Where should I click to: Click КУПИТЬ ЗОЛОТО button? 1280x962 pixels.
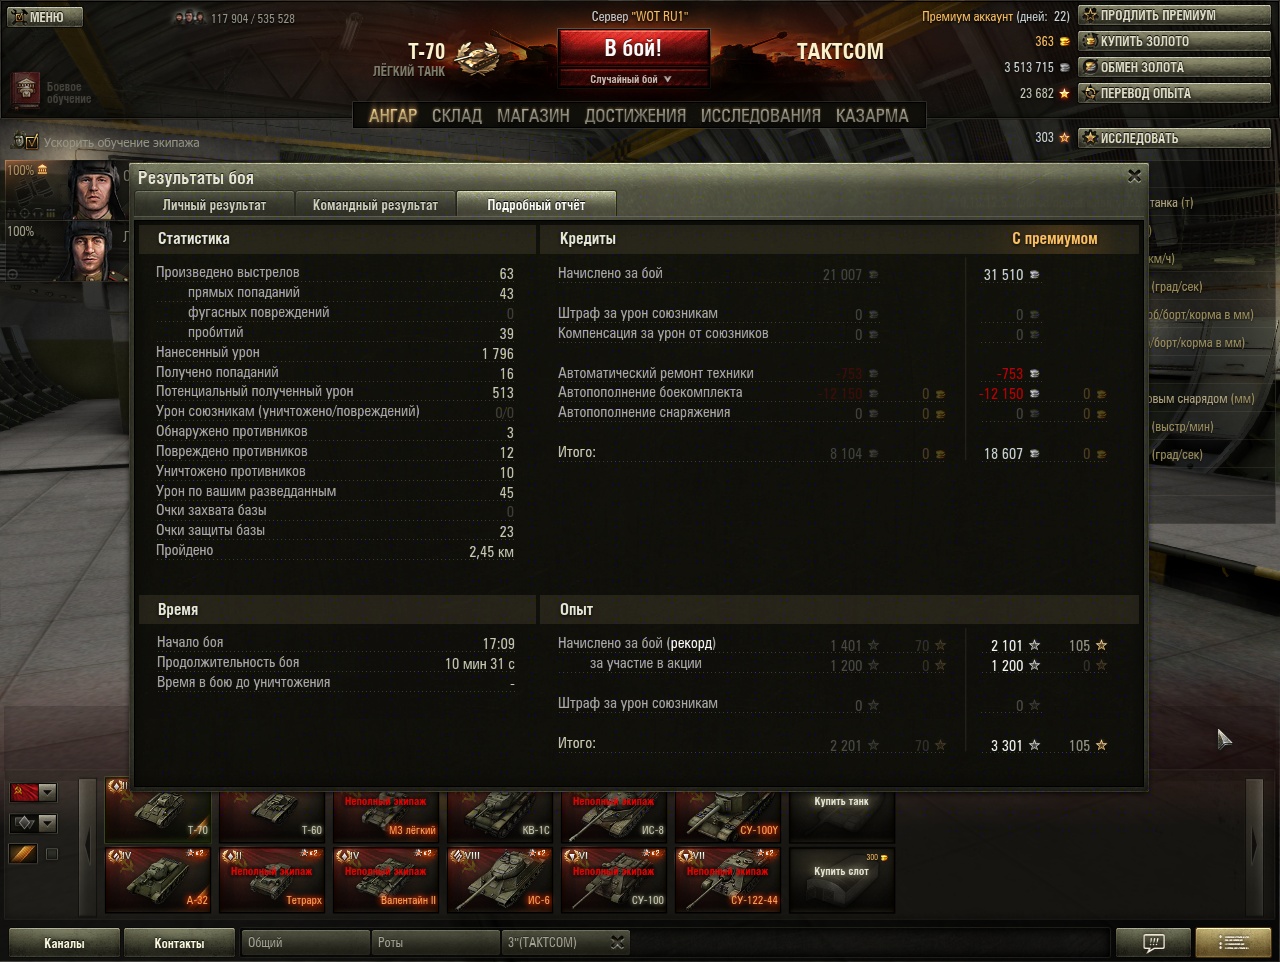[x=1174, y=41]
